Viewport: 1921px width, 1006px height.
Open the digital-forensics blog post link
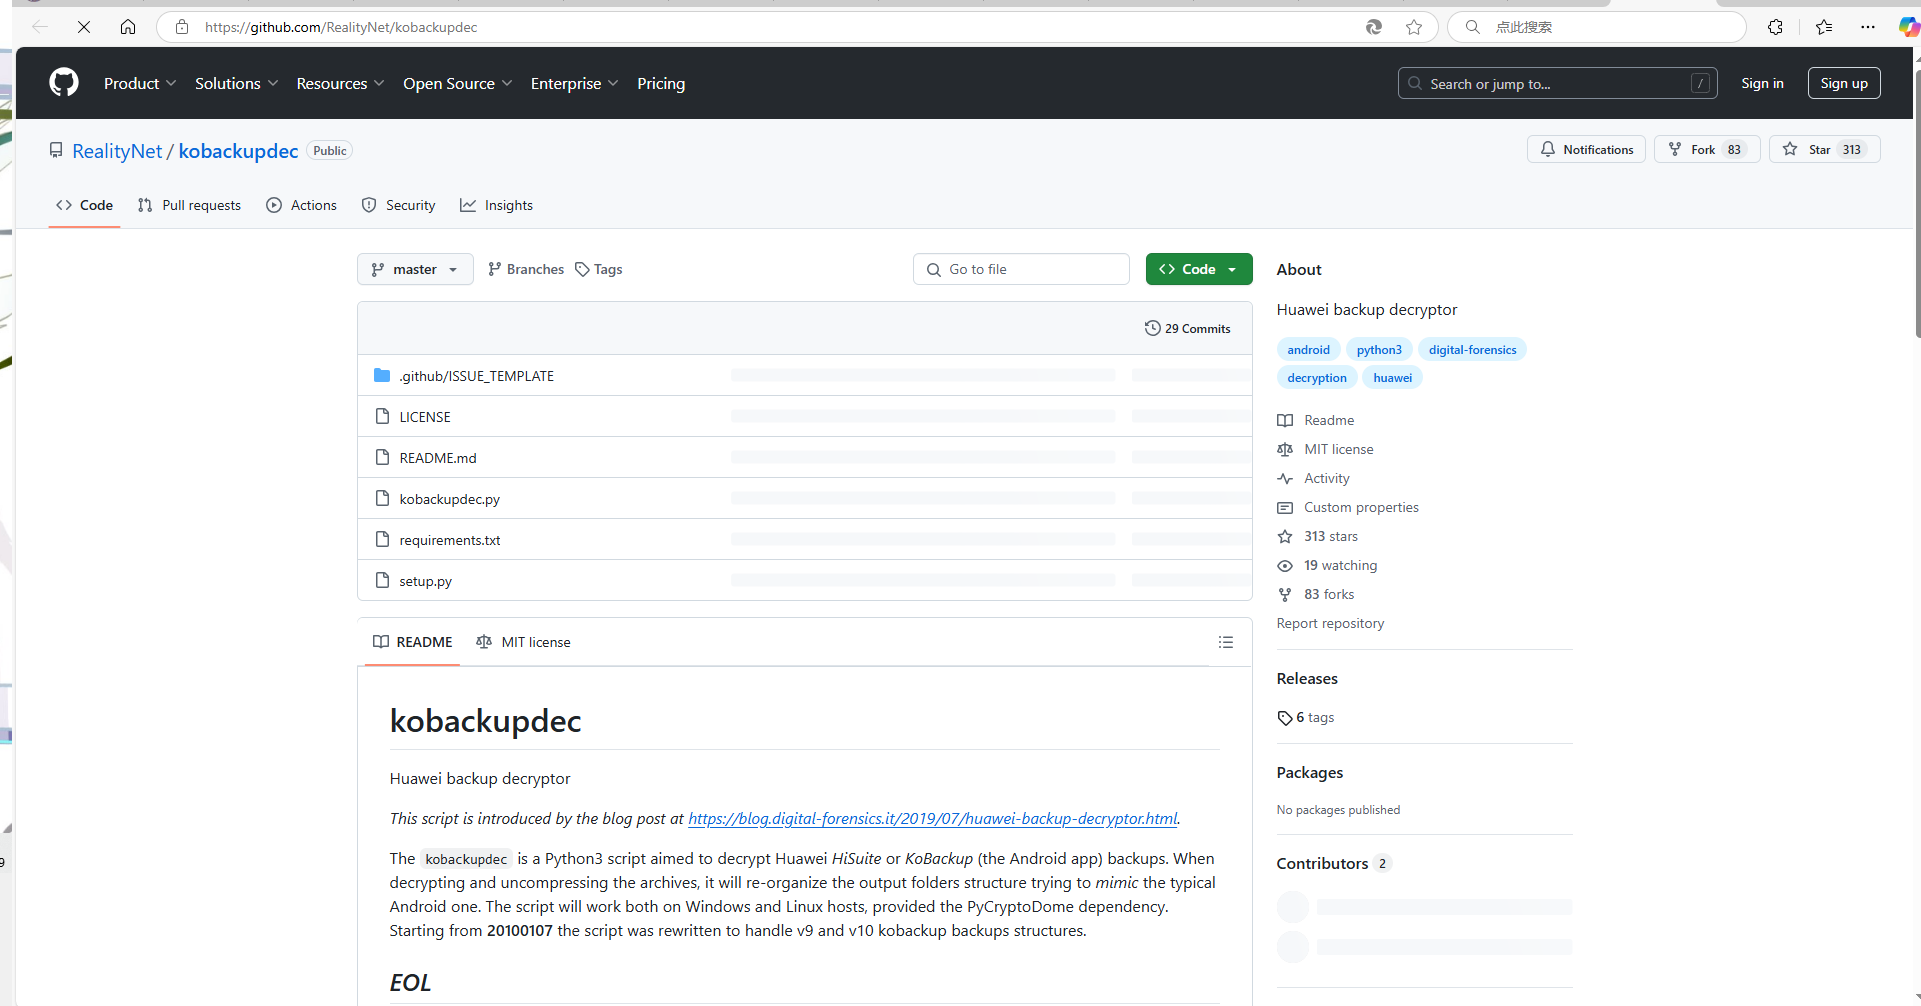click(x=932, y=818)
